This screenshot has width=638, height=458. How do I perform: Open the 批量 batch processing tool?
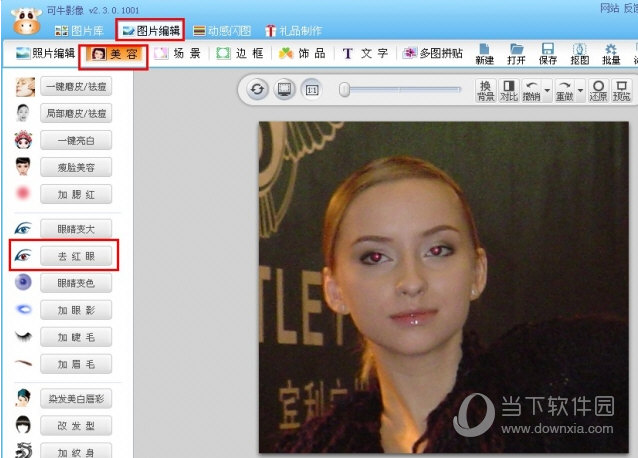[611, 53]
